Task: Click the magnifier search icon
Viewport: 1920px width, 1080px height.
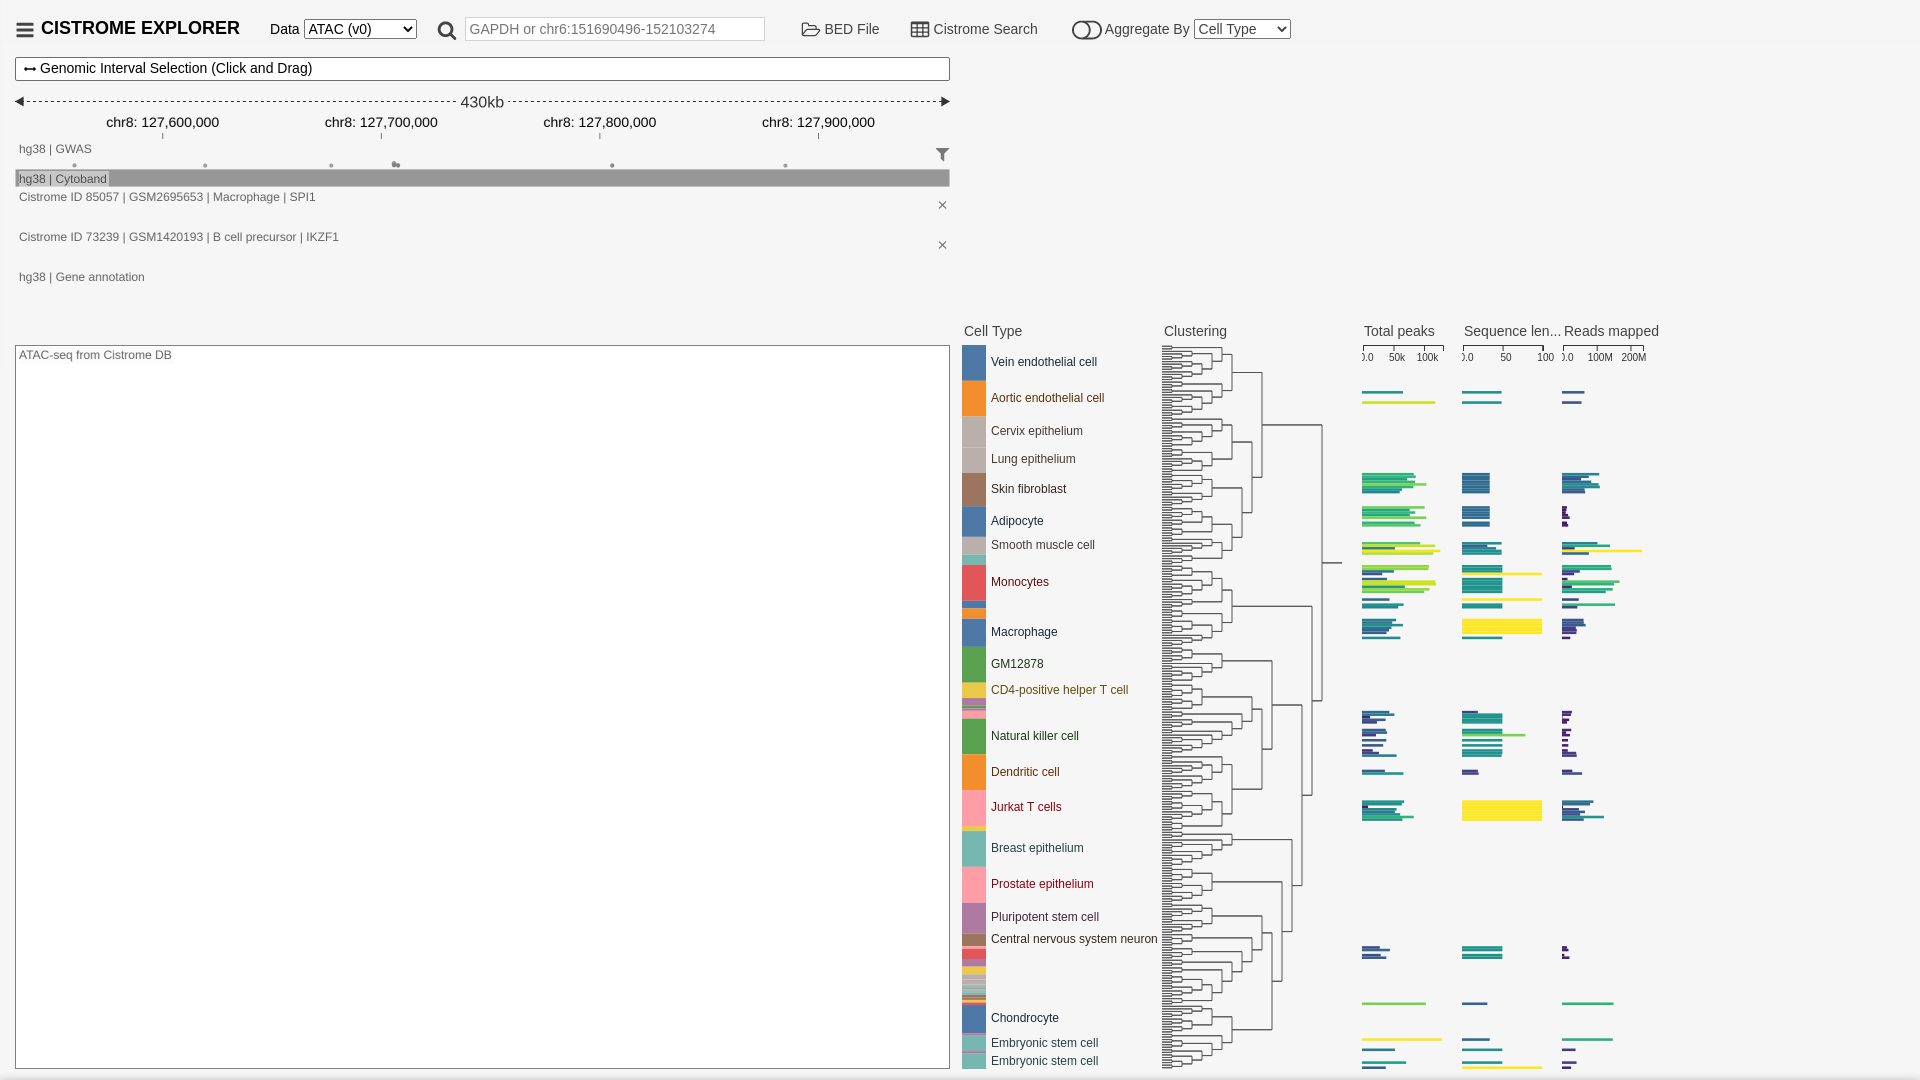Action: pyautogui.click(x=447, y=31)
